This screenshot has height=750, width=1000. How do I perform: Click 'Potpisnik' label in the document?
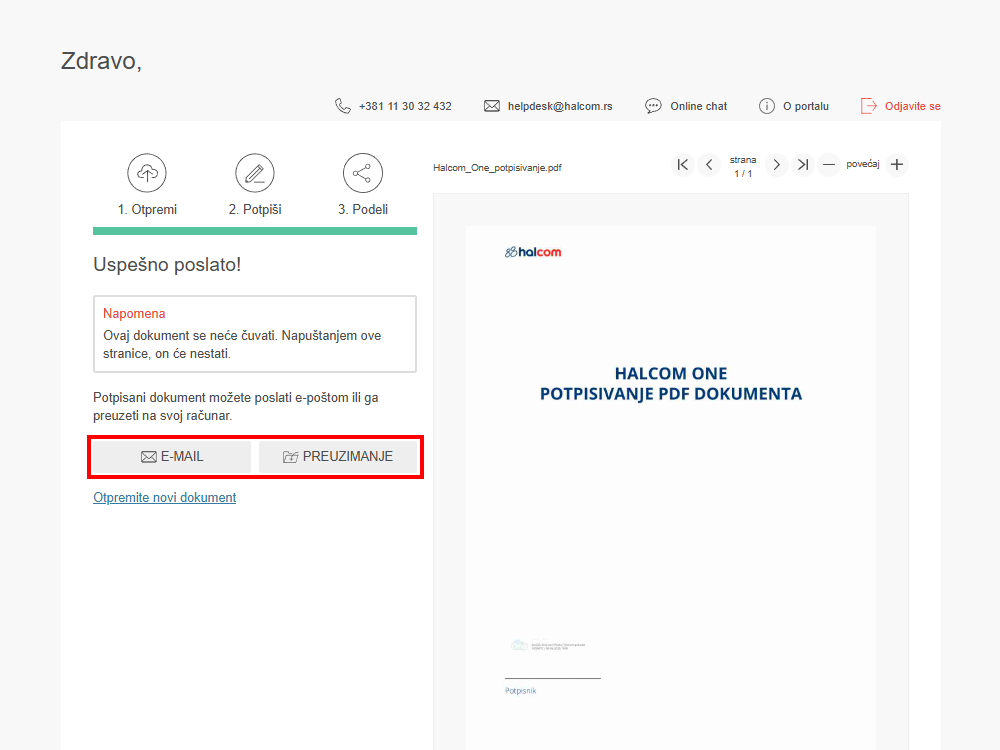click(x=520, y=691)
